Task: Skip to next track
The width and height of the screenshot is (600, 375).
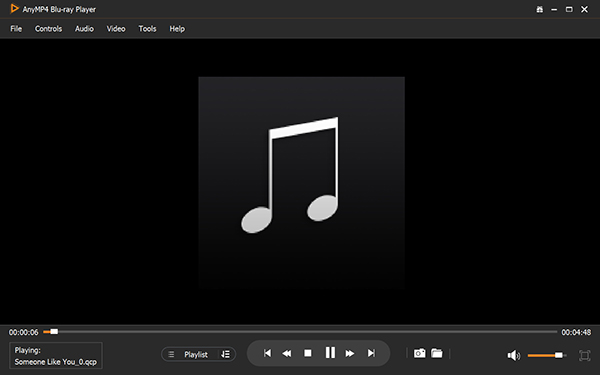Action: coord(371,353)
